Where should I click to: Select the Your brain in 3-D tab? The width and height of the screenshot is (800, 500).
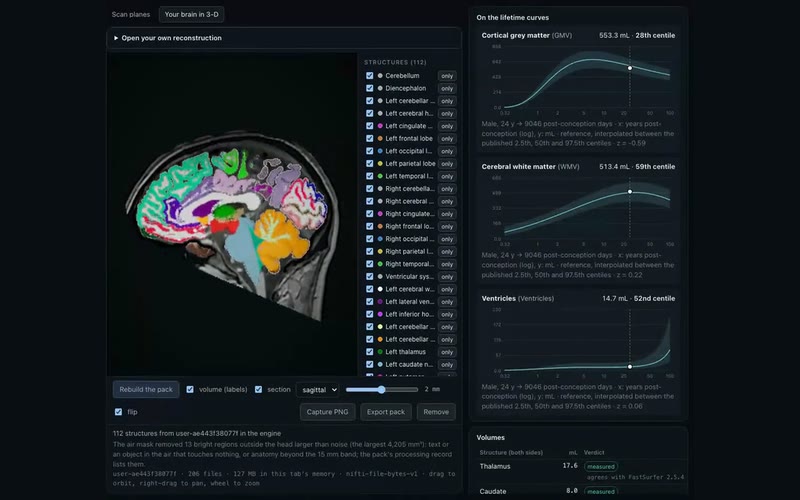[x=191, y=14]
